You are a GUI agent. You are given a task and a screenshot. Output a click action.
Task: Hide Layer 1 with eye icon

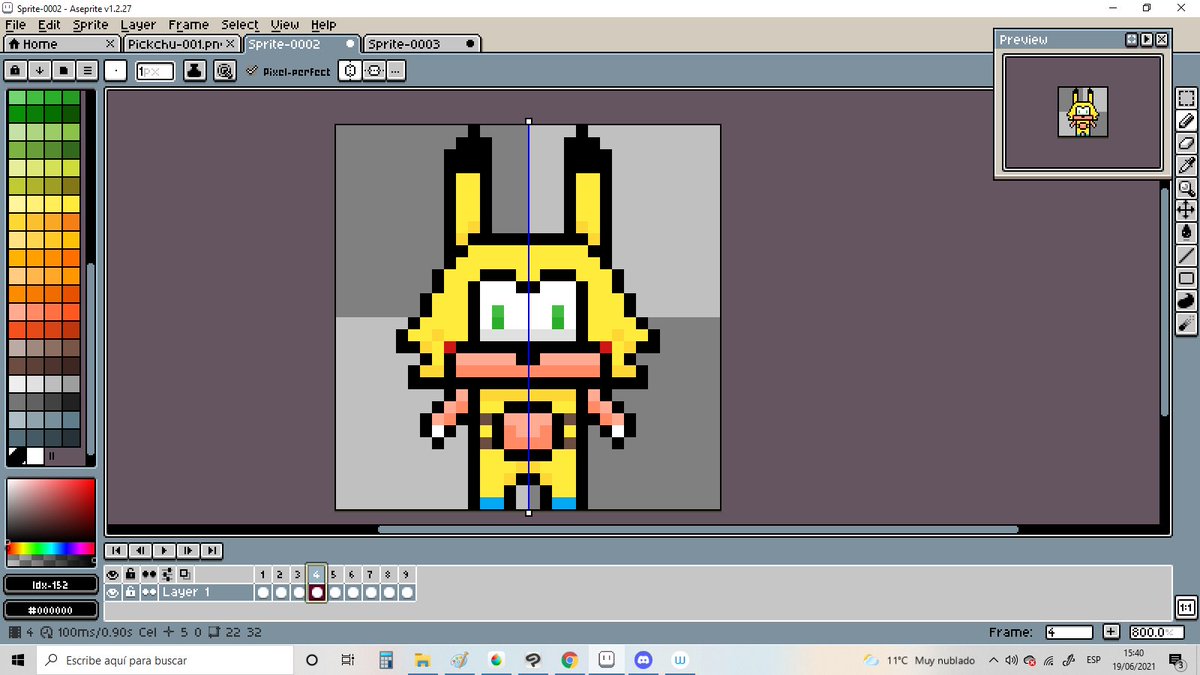click(113, 593)
